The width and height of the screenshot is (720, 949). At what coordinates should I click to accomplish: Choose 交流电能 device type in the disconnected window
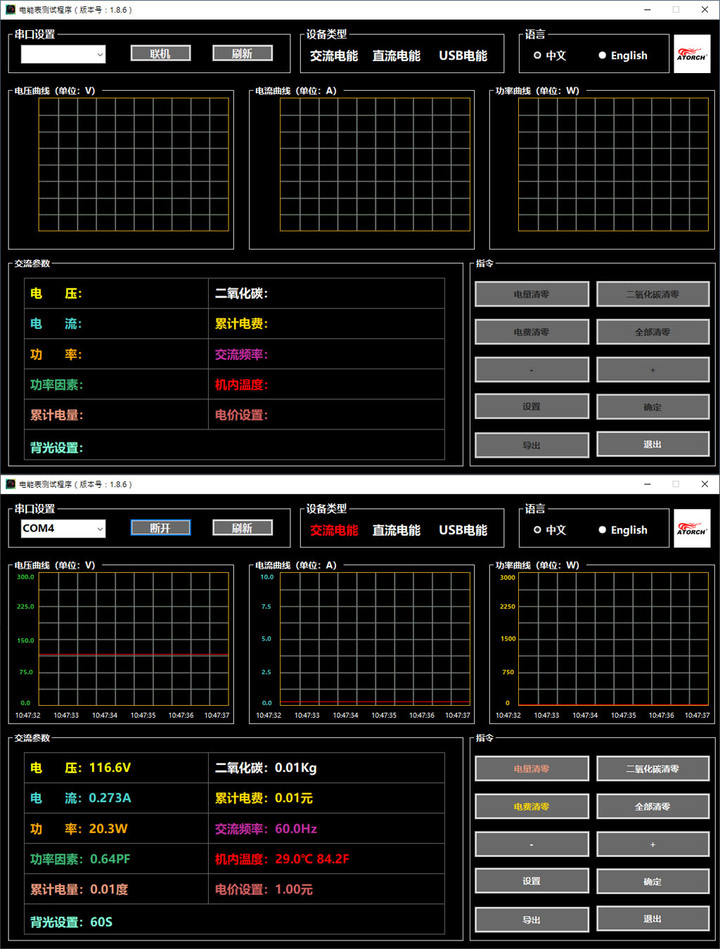[334, 56]
